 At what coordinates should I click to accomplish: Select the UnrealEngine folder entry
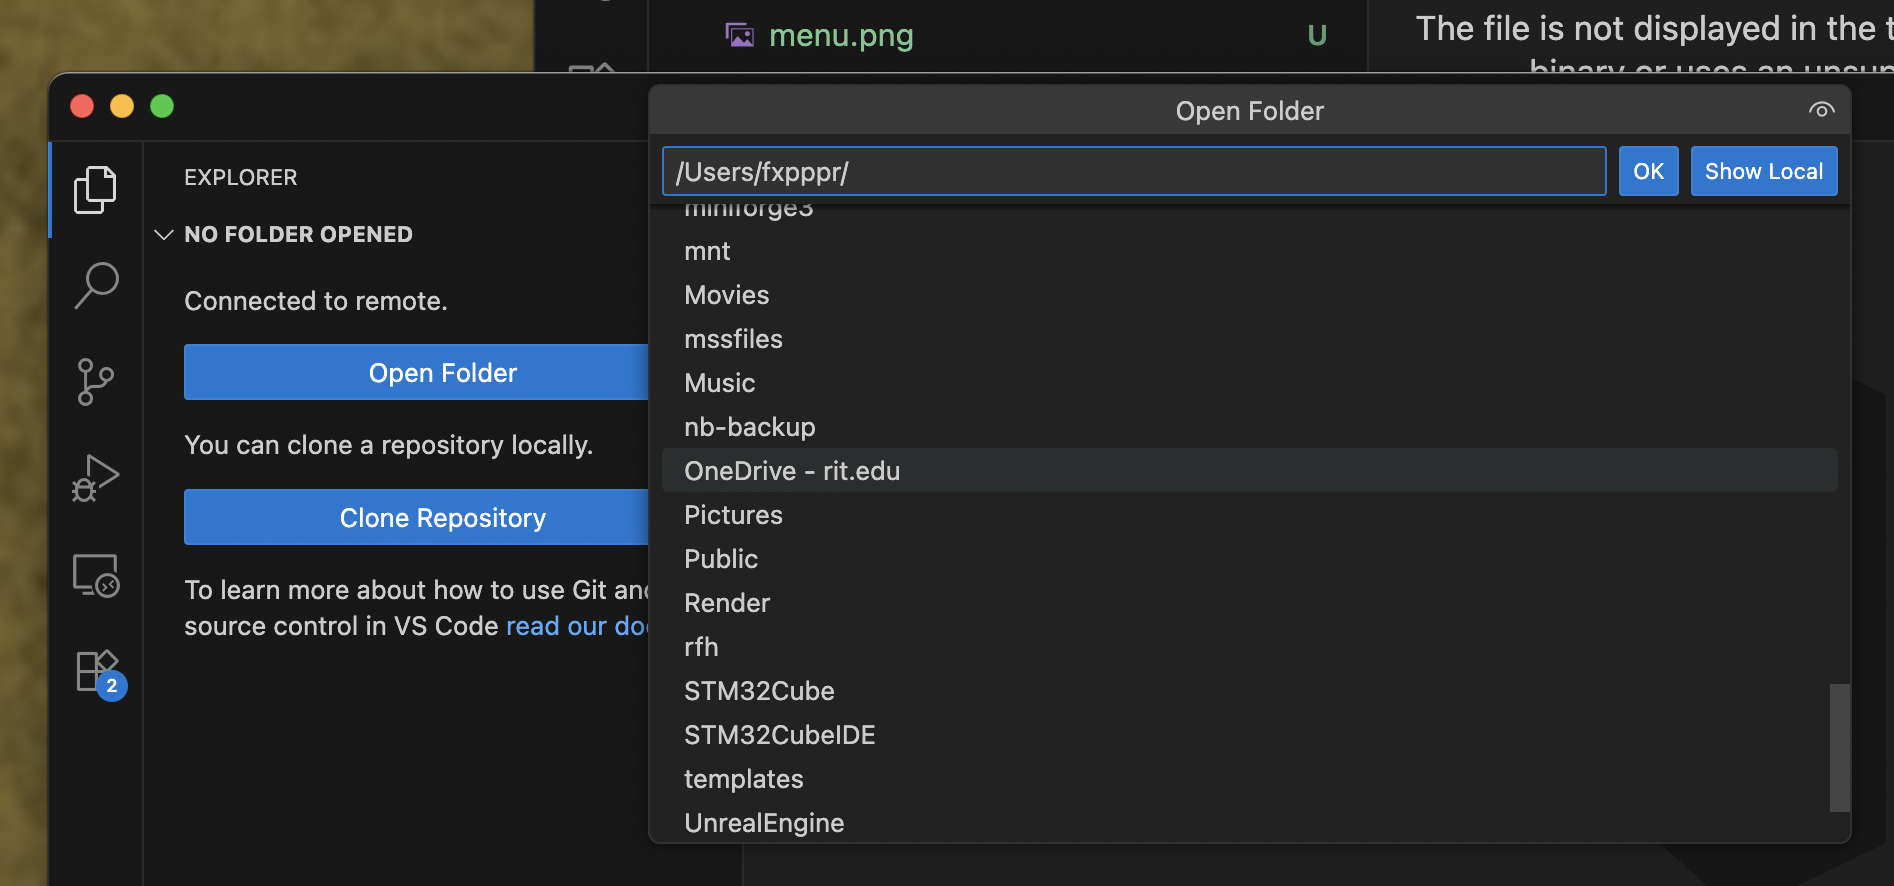[764, 823]
